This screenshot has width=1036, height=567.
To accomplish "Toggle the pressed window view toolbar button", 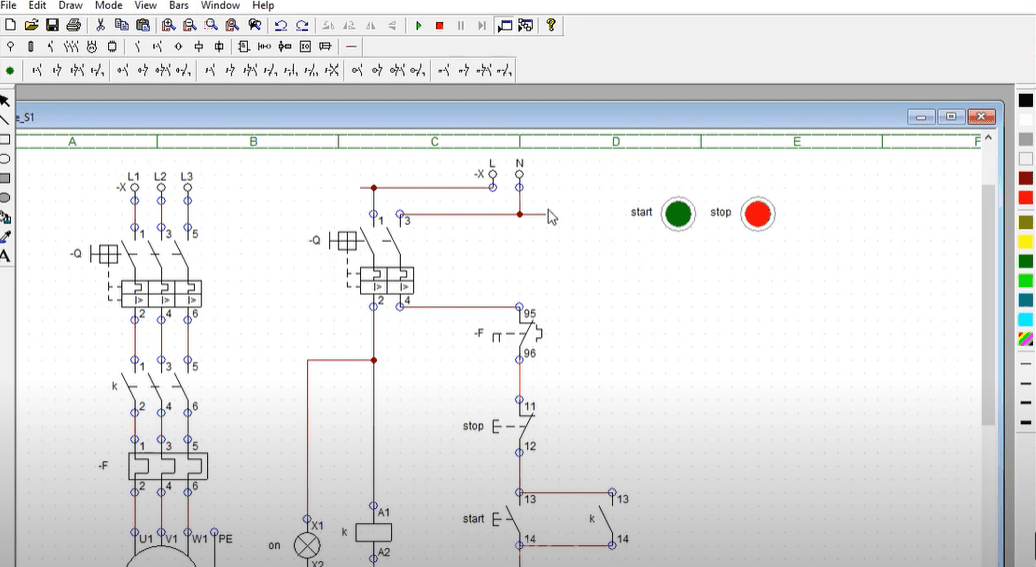I will coord(504,26).
